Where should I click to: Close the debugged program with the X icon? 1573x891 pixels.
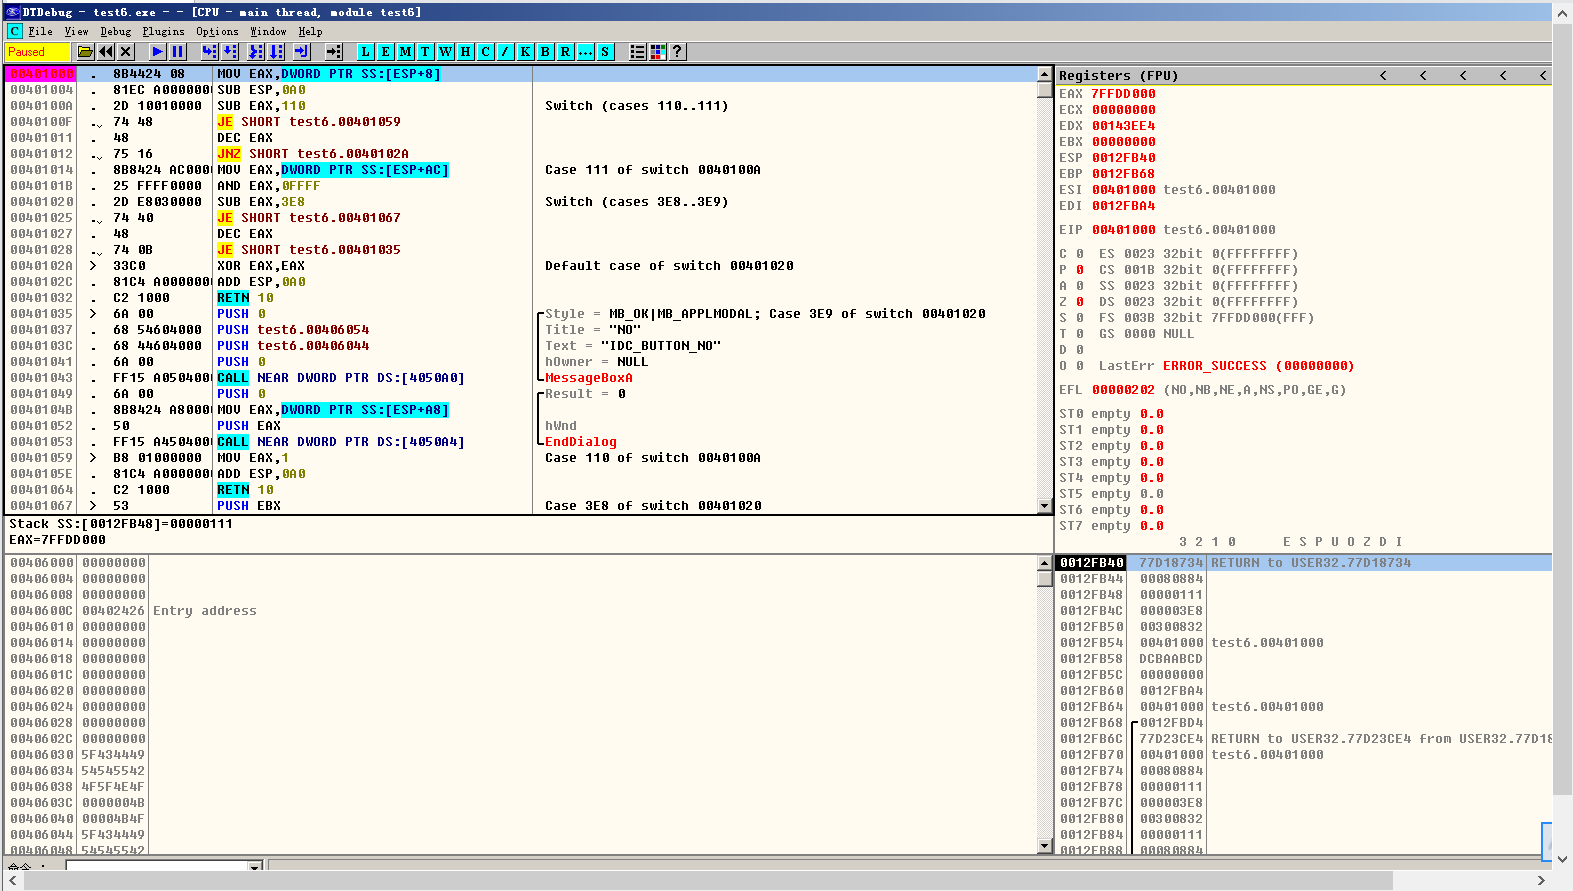[125, 52]
